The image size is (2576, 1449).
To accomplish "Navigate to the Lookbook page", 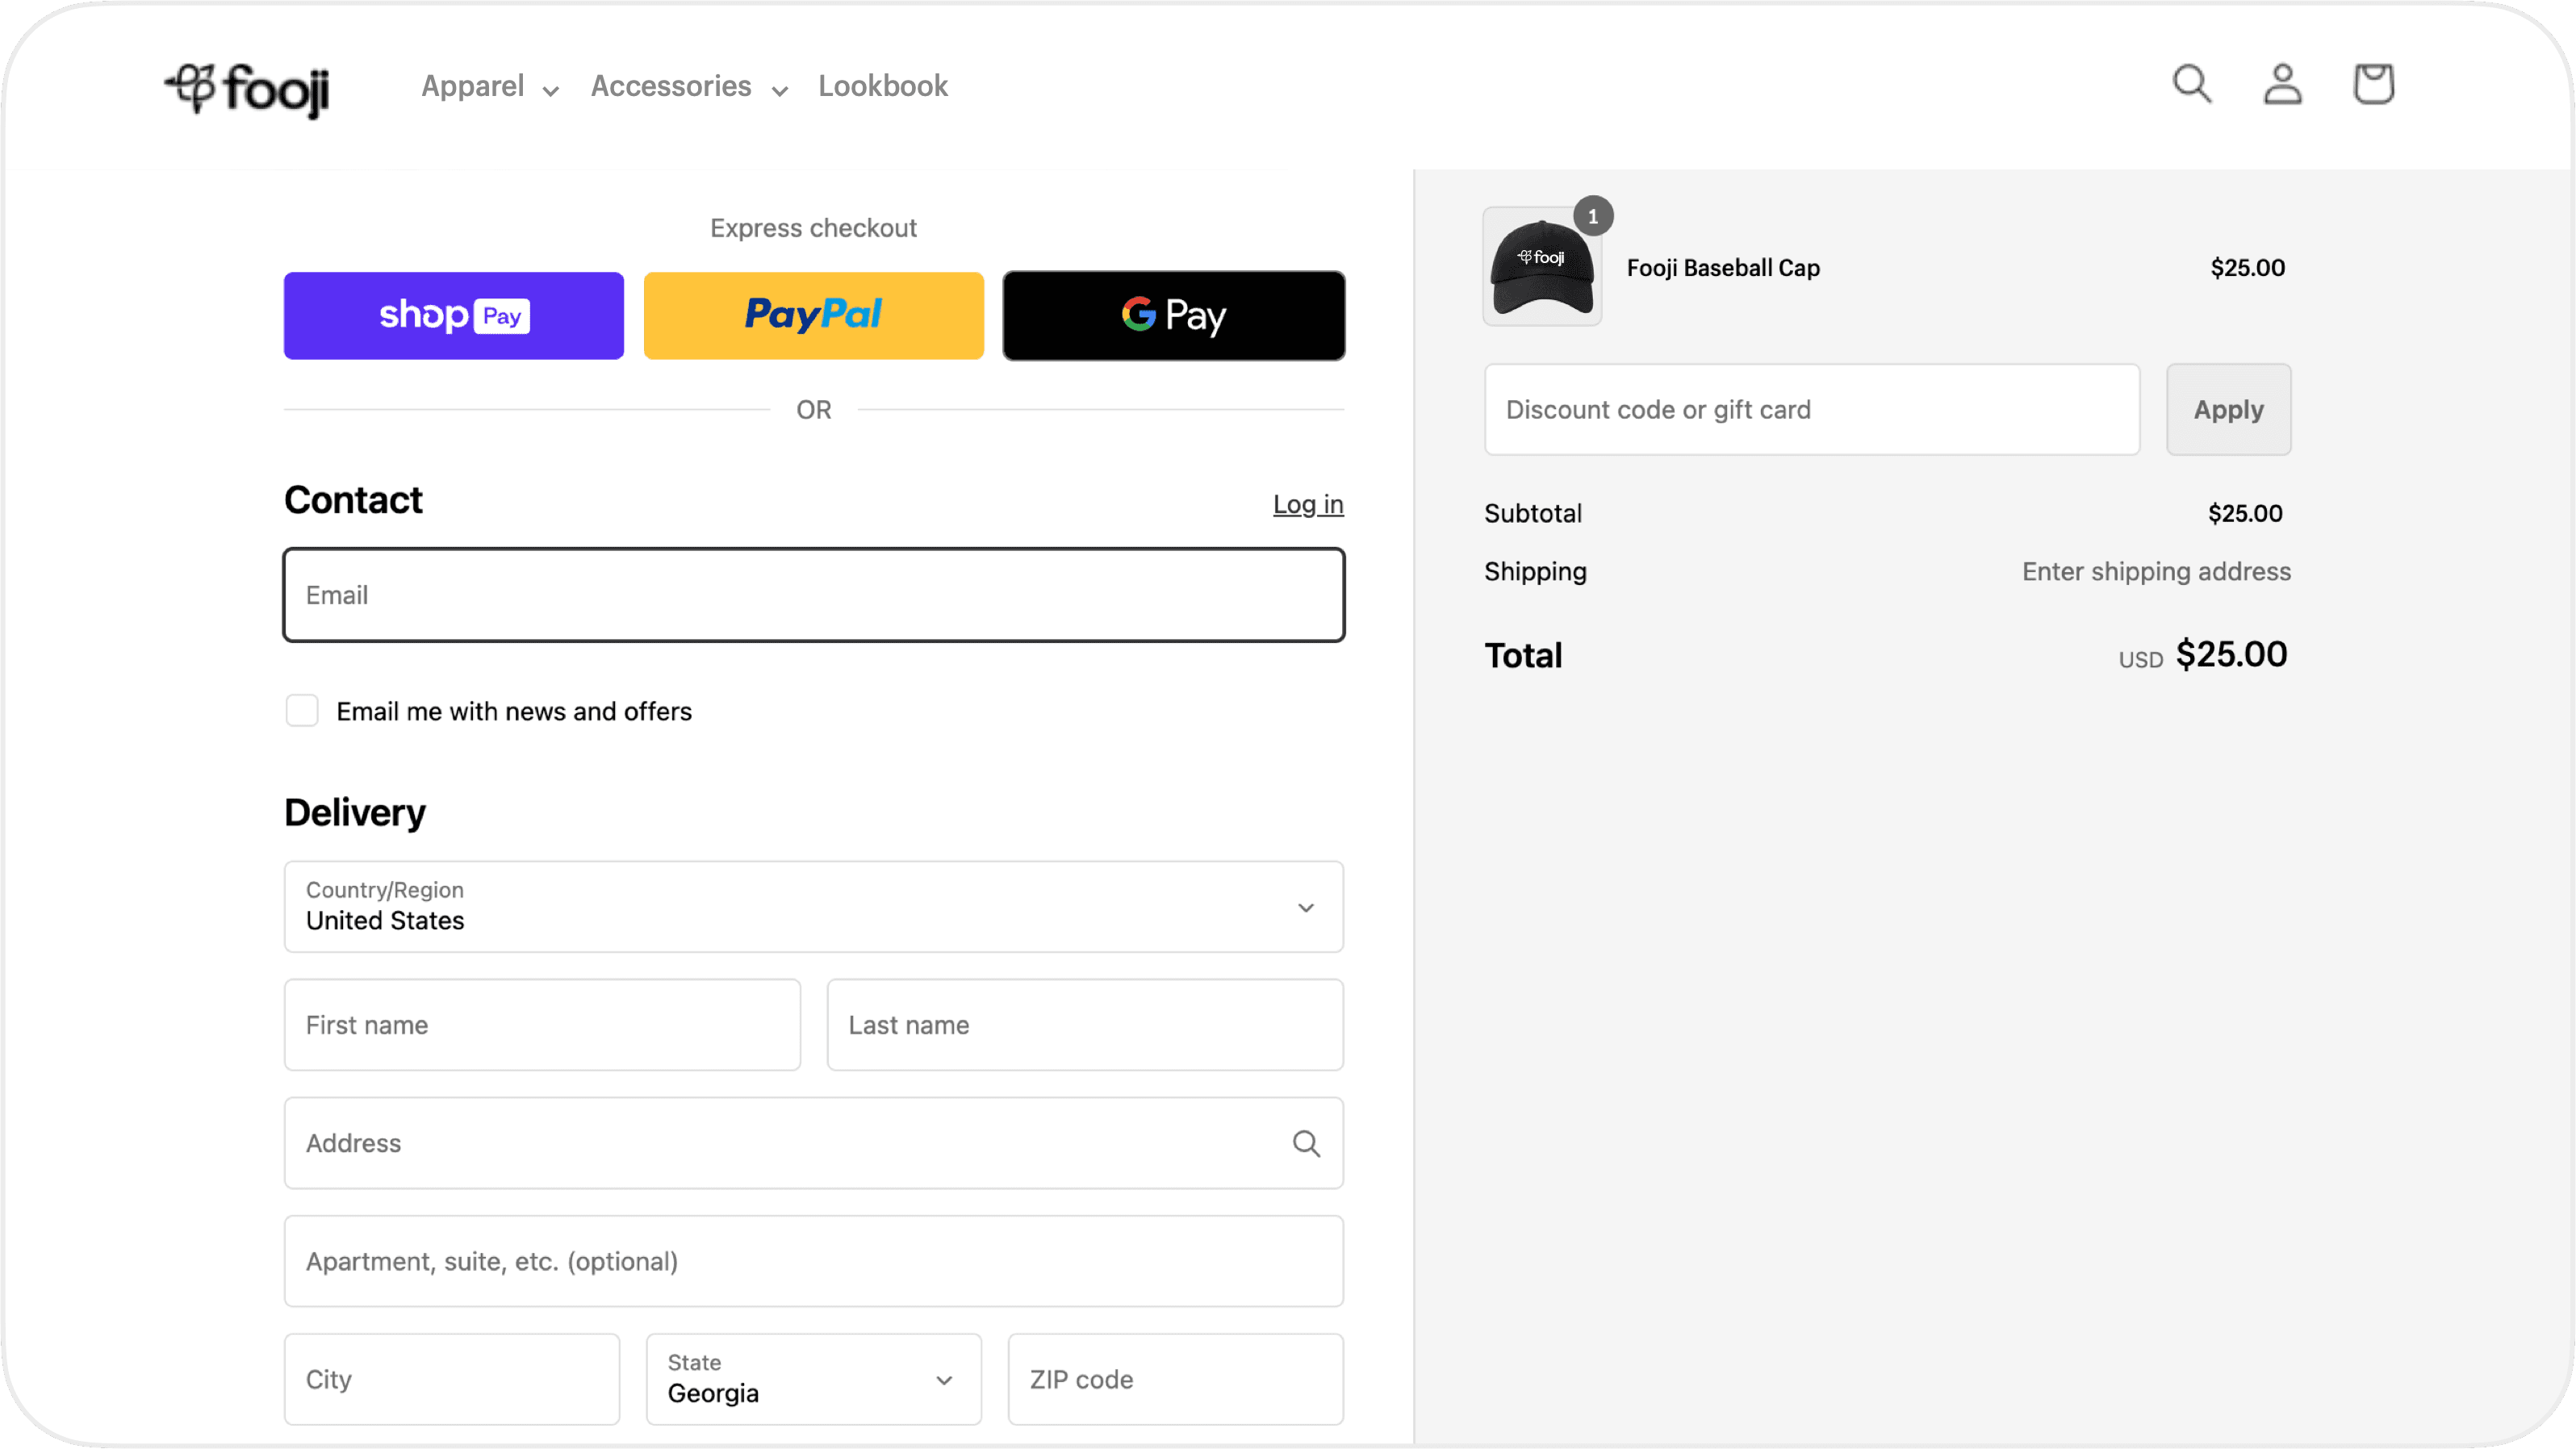I will point(883,86).
